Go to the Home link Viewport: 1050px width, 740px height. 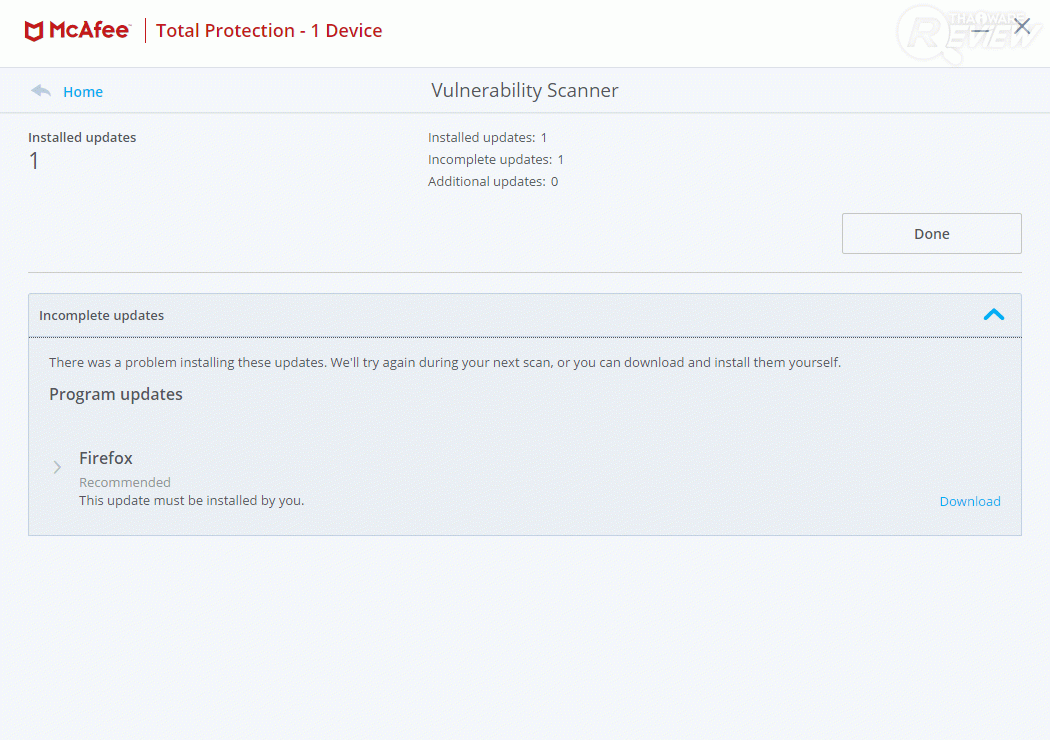(x=83, y=92)
